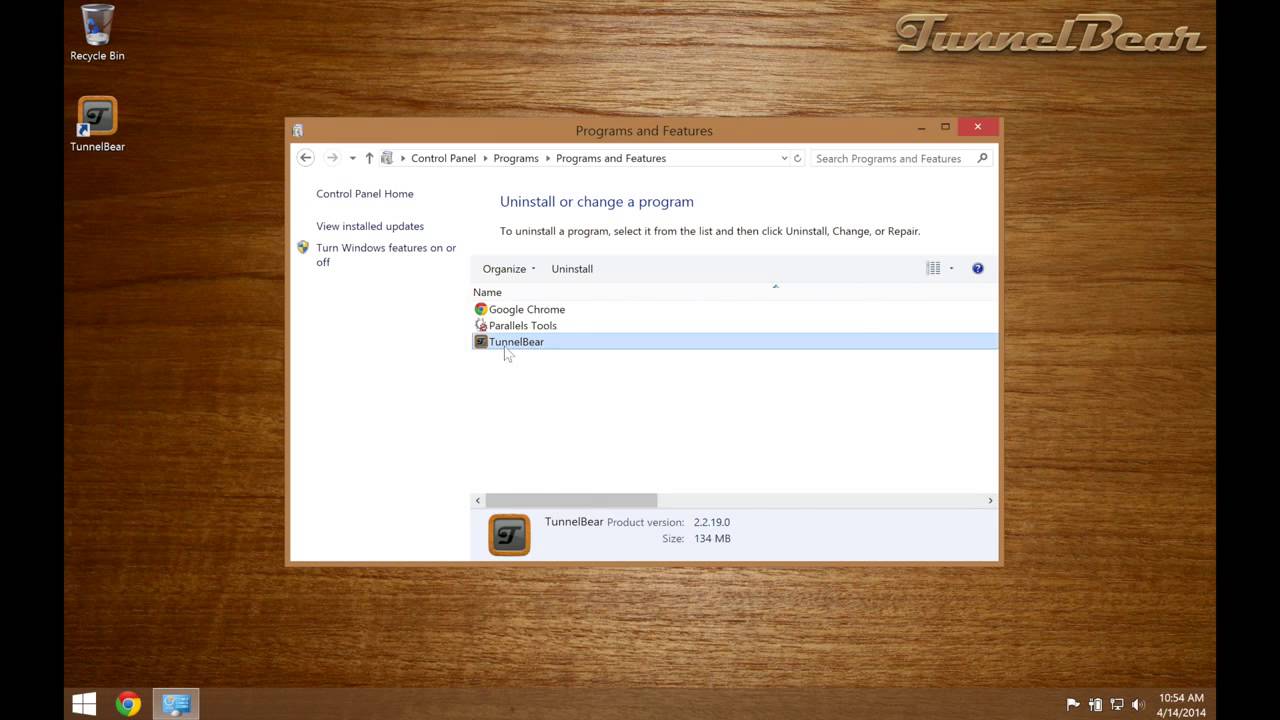Click the Control Panel icon in address bar
This screenshot has height=720, width=1280.
click(x=387, y=158)
